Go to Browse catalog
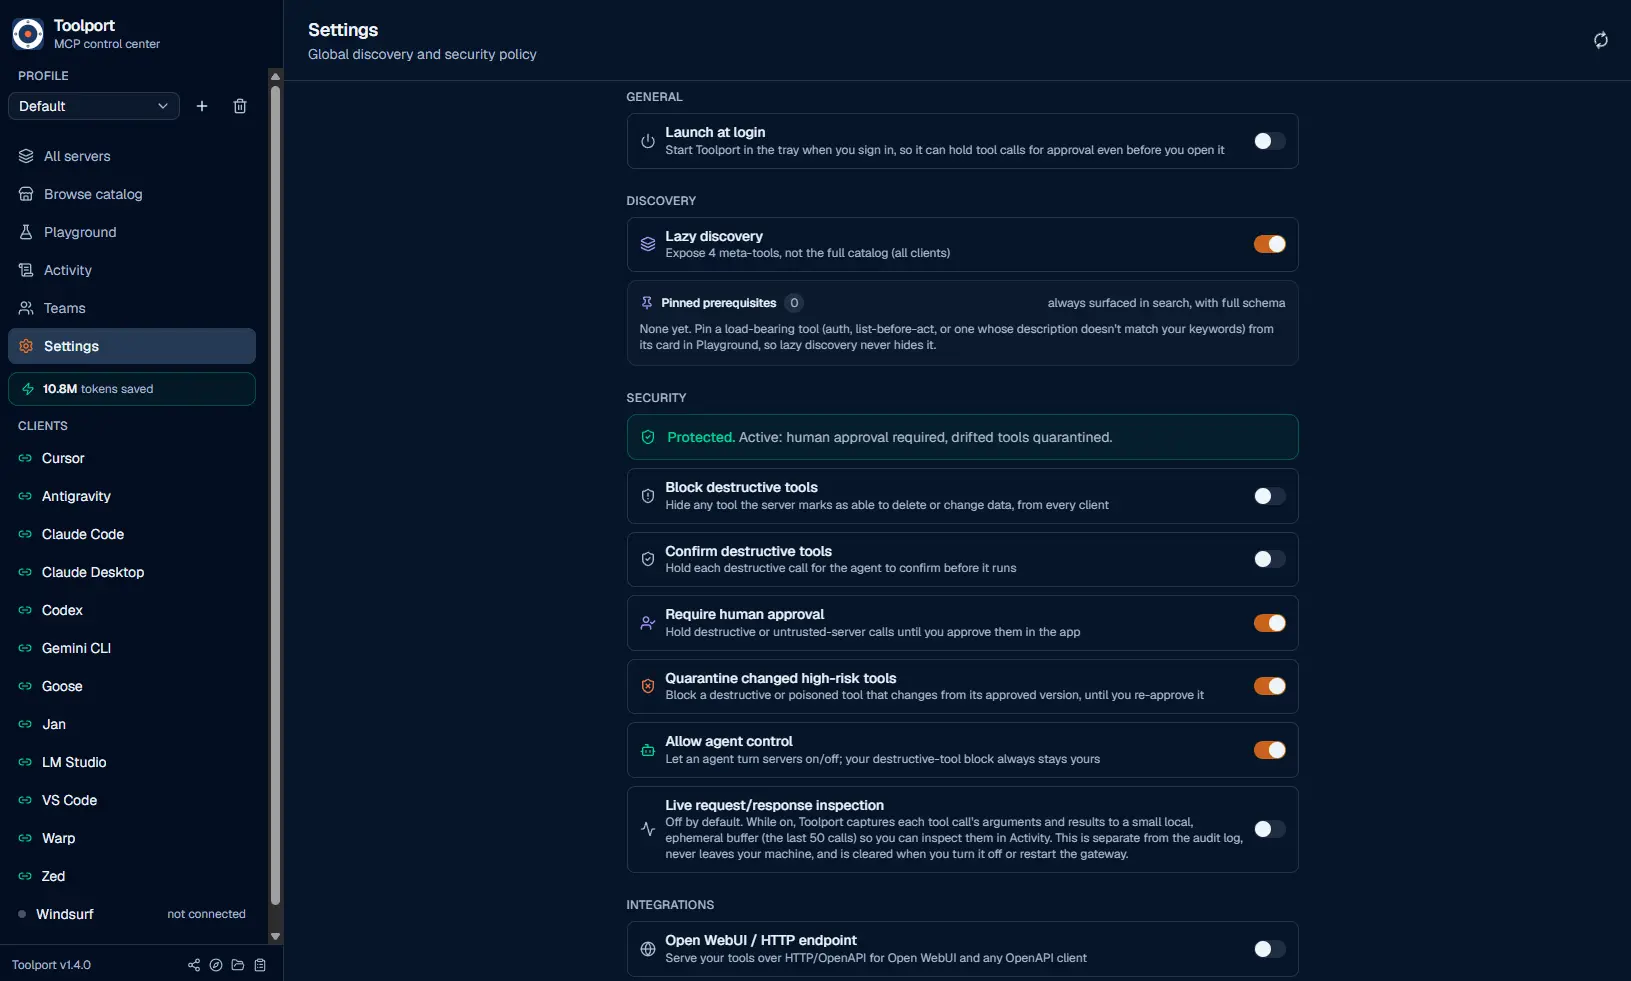 pyautogui.click(x=132, y=194)
